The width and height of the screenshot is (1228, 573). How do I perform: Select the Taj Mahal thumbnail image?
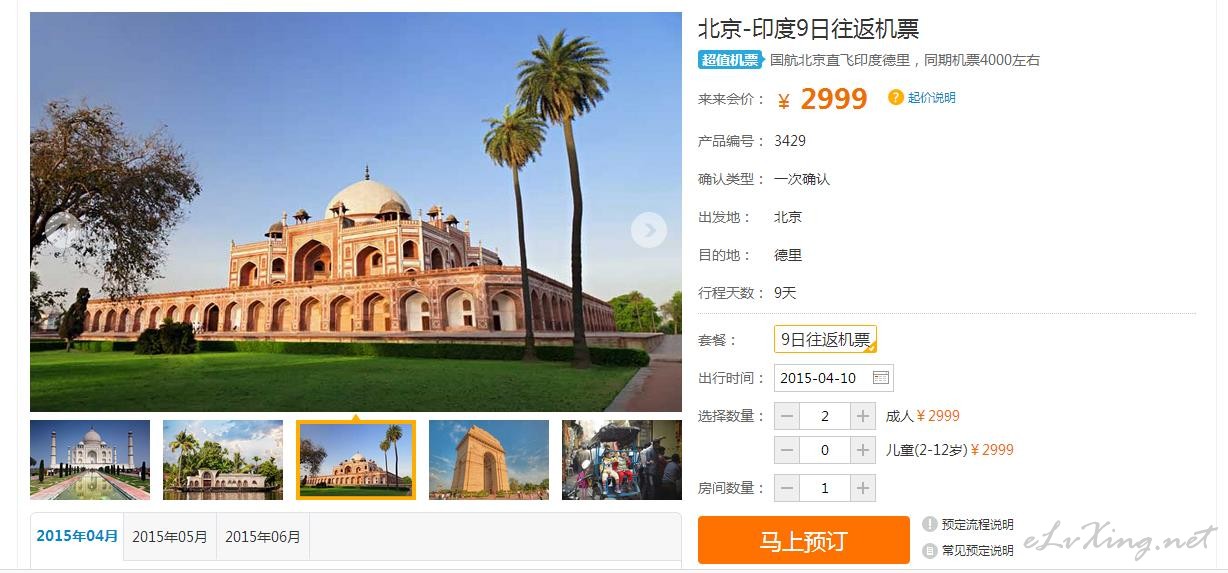90,459
